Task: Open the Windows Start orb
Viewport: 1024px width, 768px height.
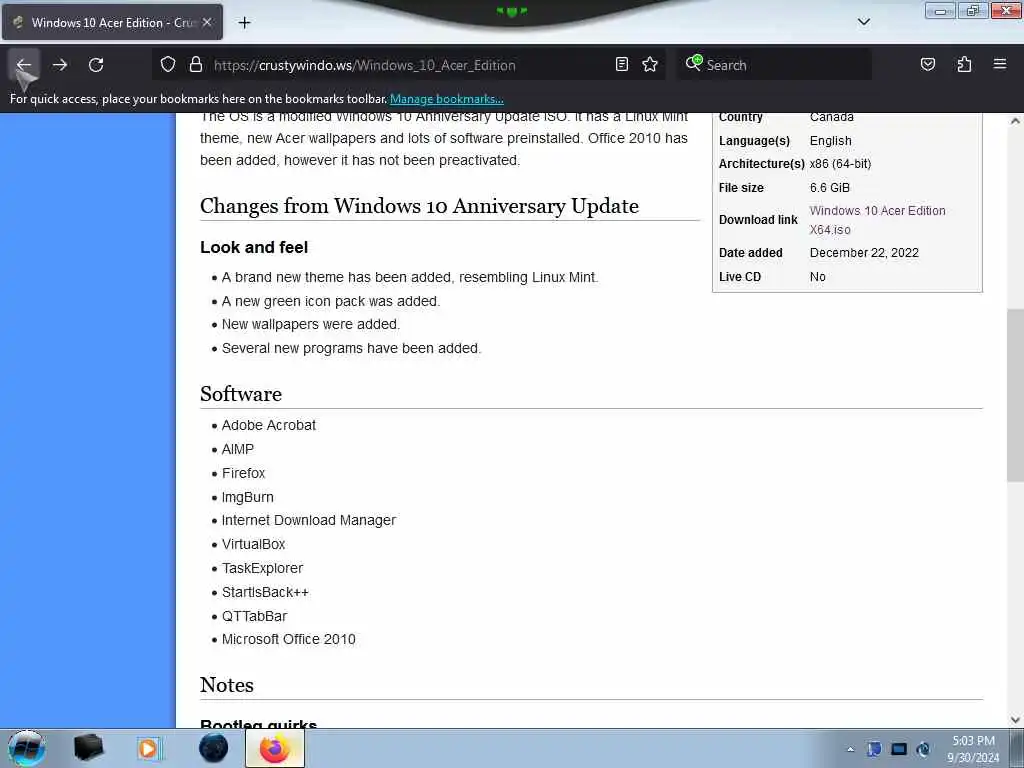Action: [x=27, y=748]
